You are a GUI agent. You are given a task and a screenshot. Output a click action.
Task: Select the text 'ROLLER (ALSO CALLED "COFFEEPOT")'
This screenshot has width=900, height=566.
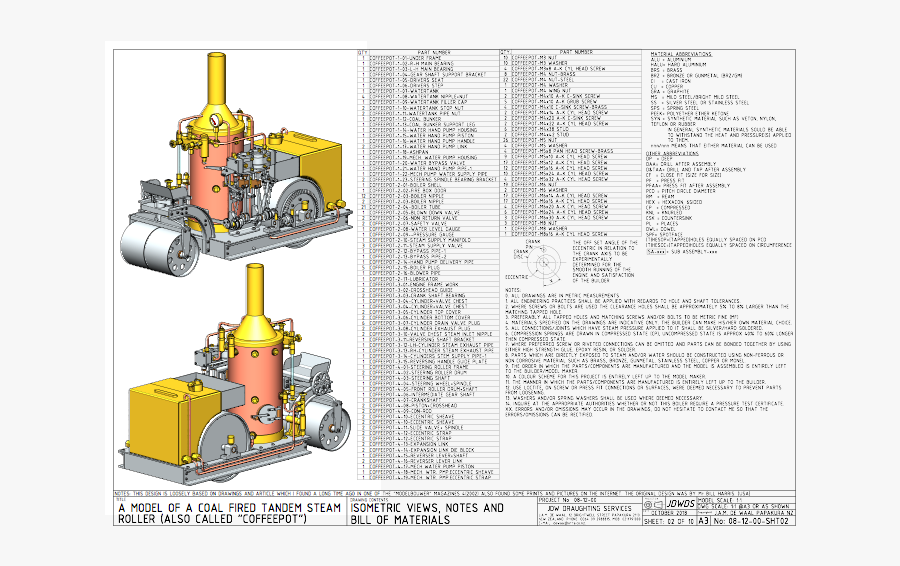(x=212, y=520)
